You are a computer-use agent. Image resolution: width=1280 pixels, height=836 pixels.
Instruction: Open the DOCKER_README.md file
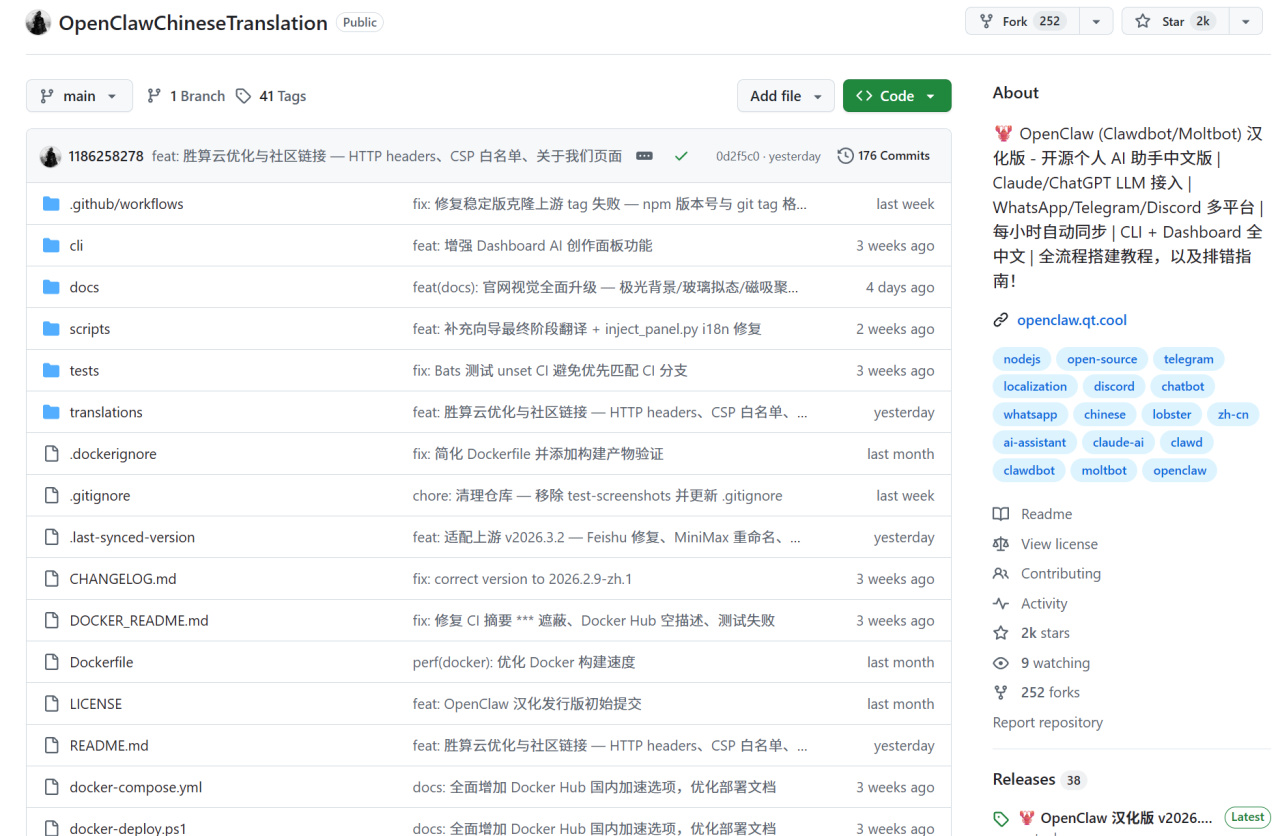pyautogui.click(x=139, y=621)
